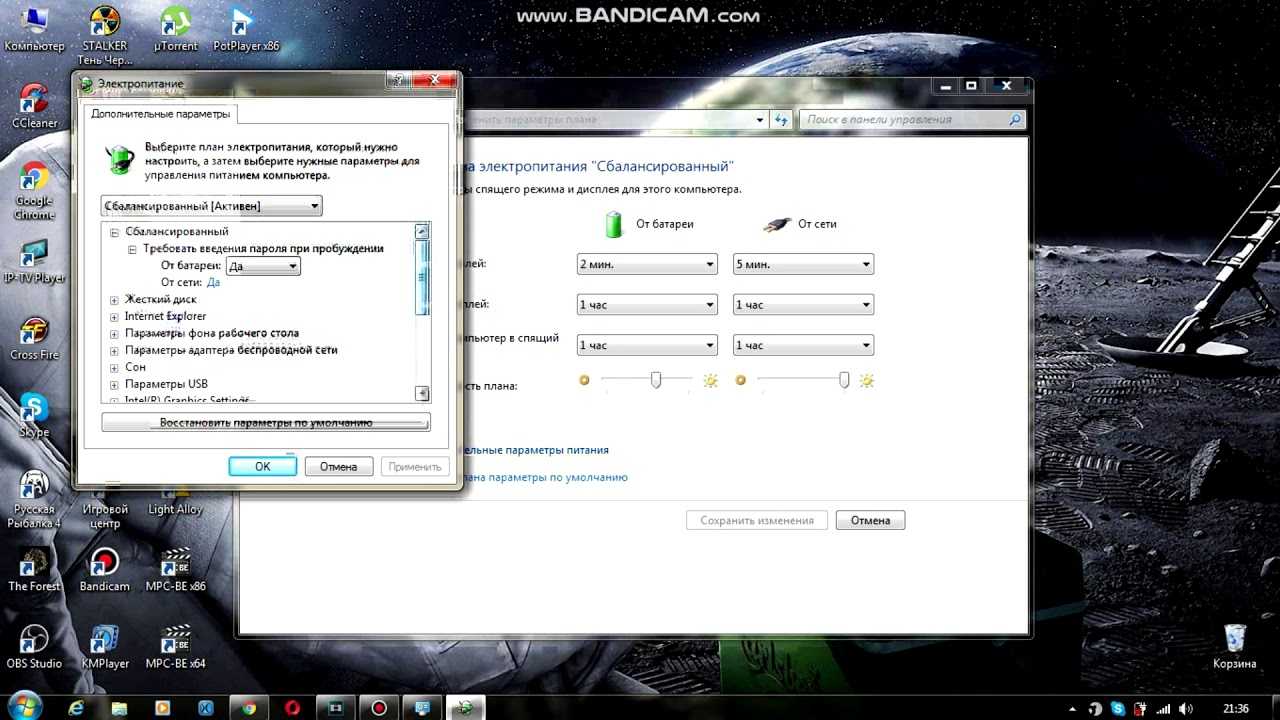The image size is (1280, 720).
Task: Click the refresh arrows button beside the address bar
Action: click(x=782, y=119)
